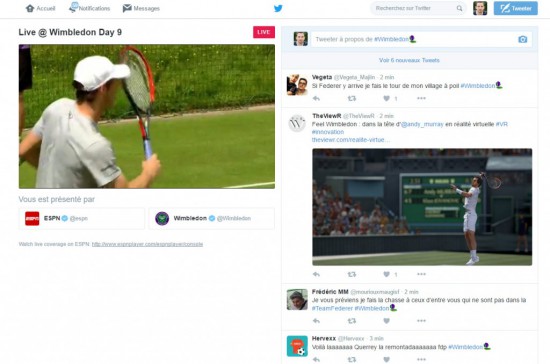Viewport: 550px width, 364px height.
Task: Open the profile avatar menu
Action: click(480, 8)
